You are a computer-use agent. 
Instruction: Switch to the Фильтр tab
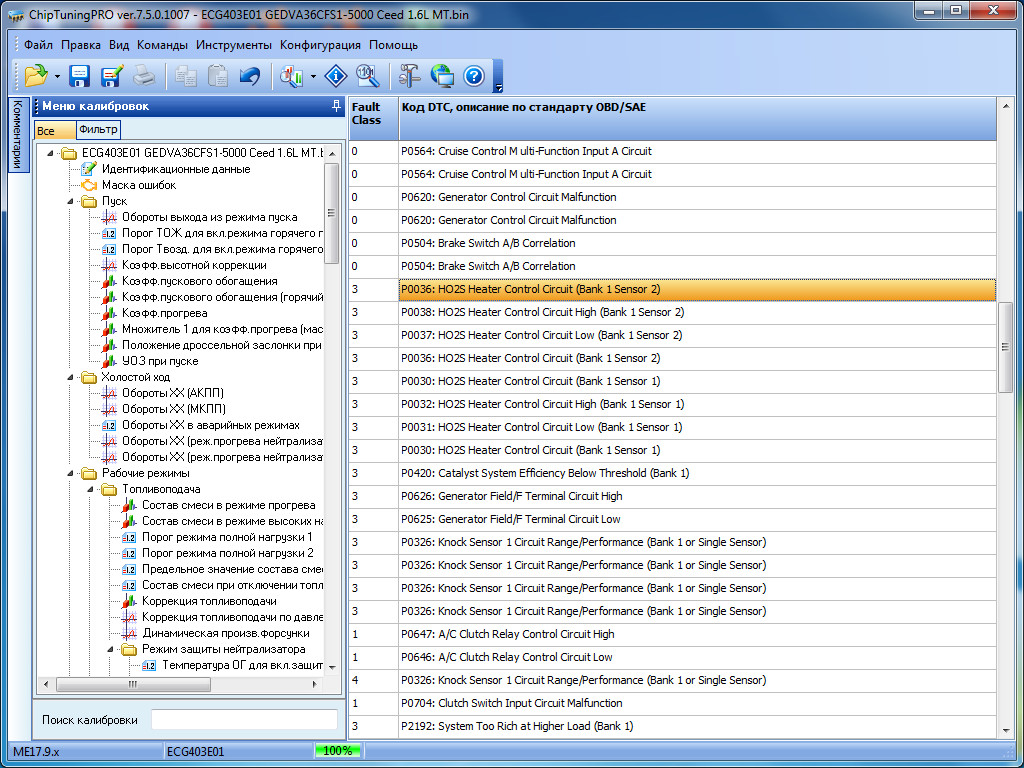(98, 130)
